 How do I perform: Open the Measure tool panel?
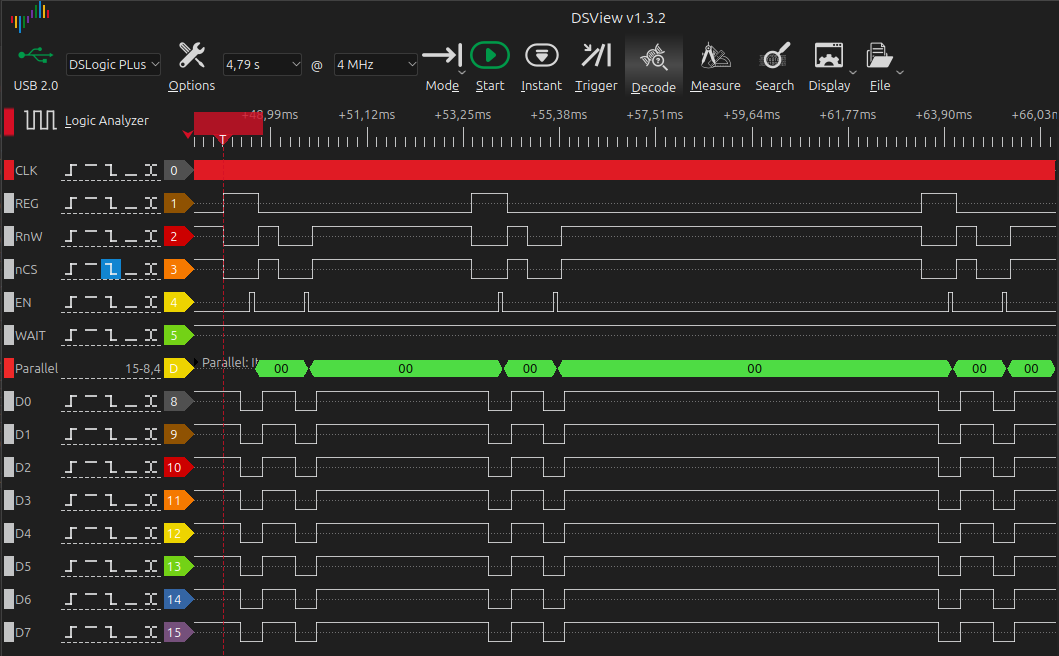click(x=715, y=56)
